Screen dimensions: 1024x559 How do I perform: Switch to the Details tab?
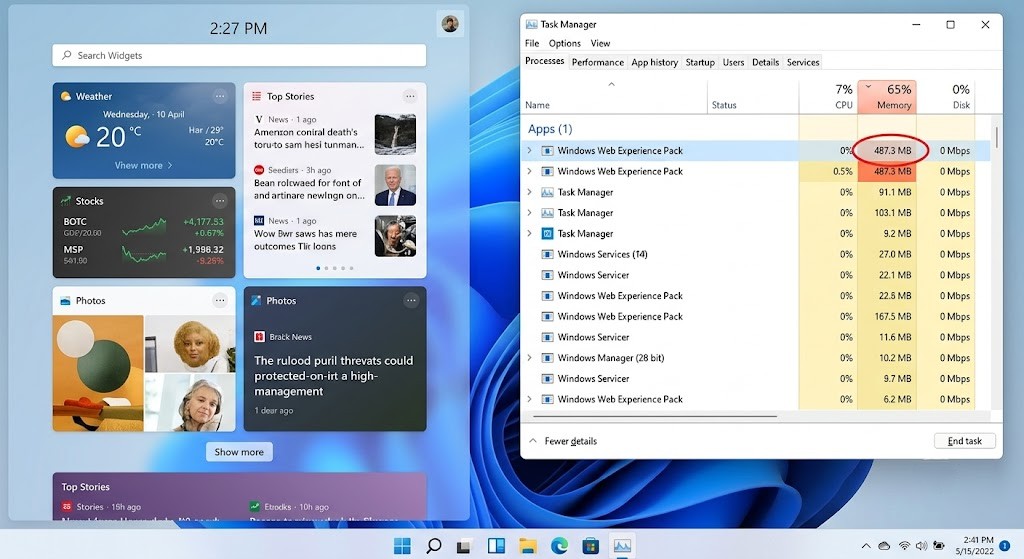(x=765, y=62)
